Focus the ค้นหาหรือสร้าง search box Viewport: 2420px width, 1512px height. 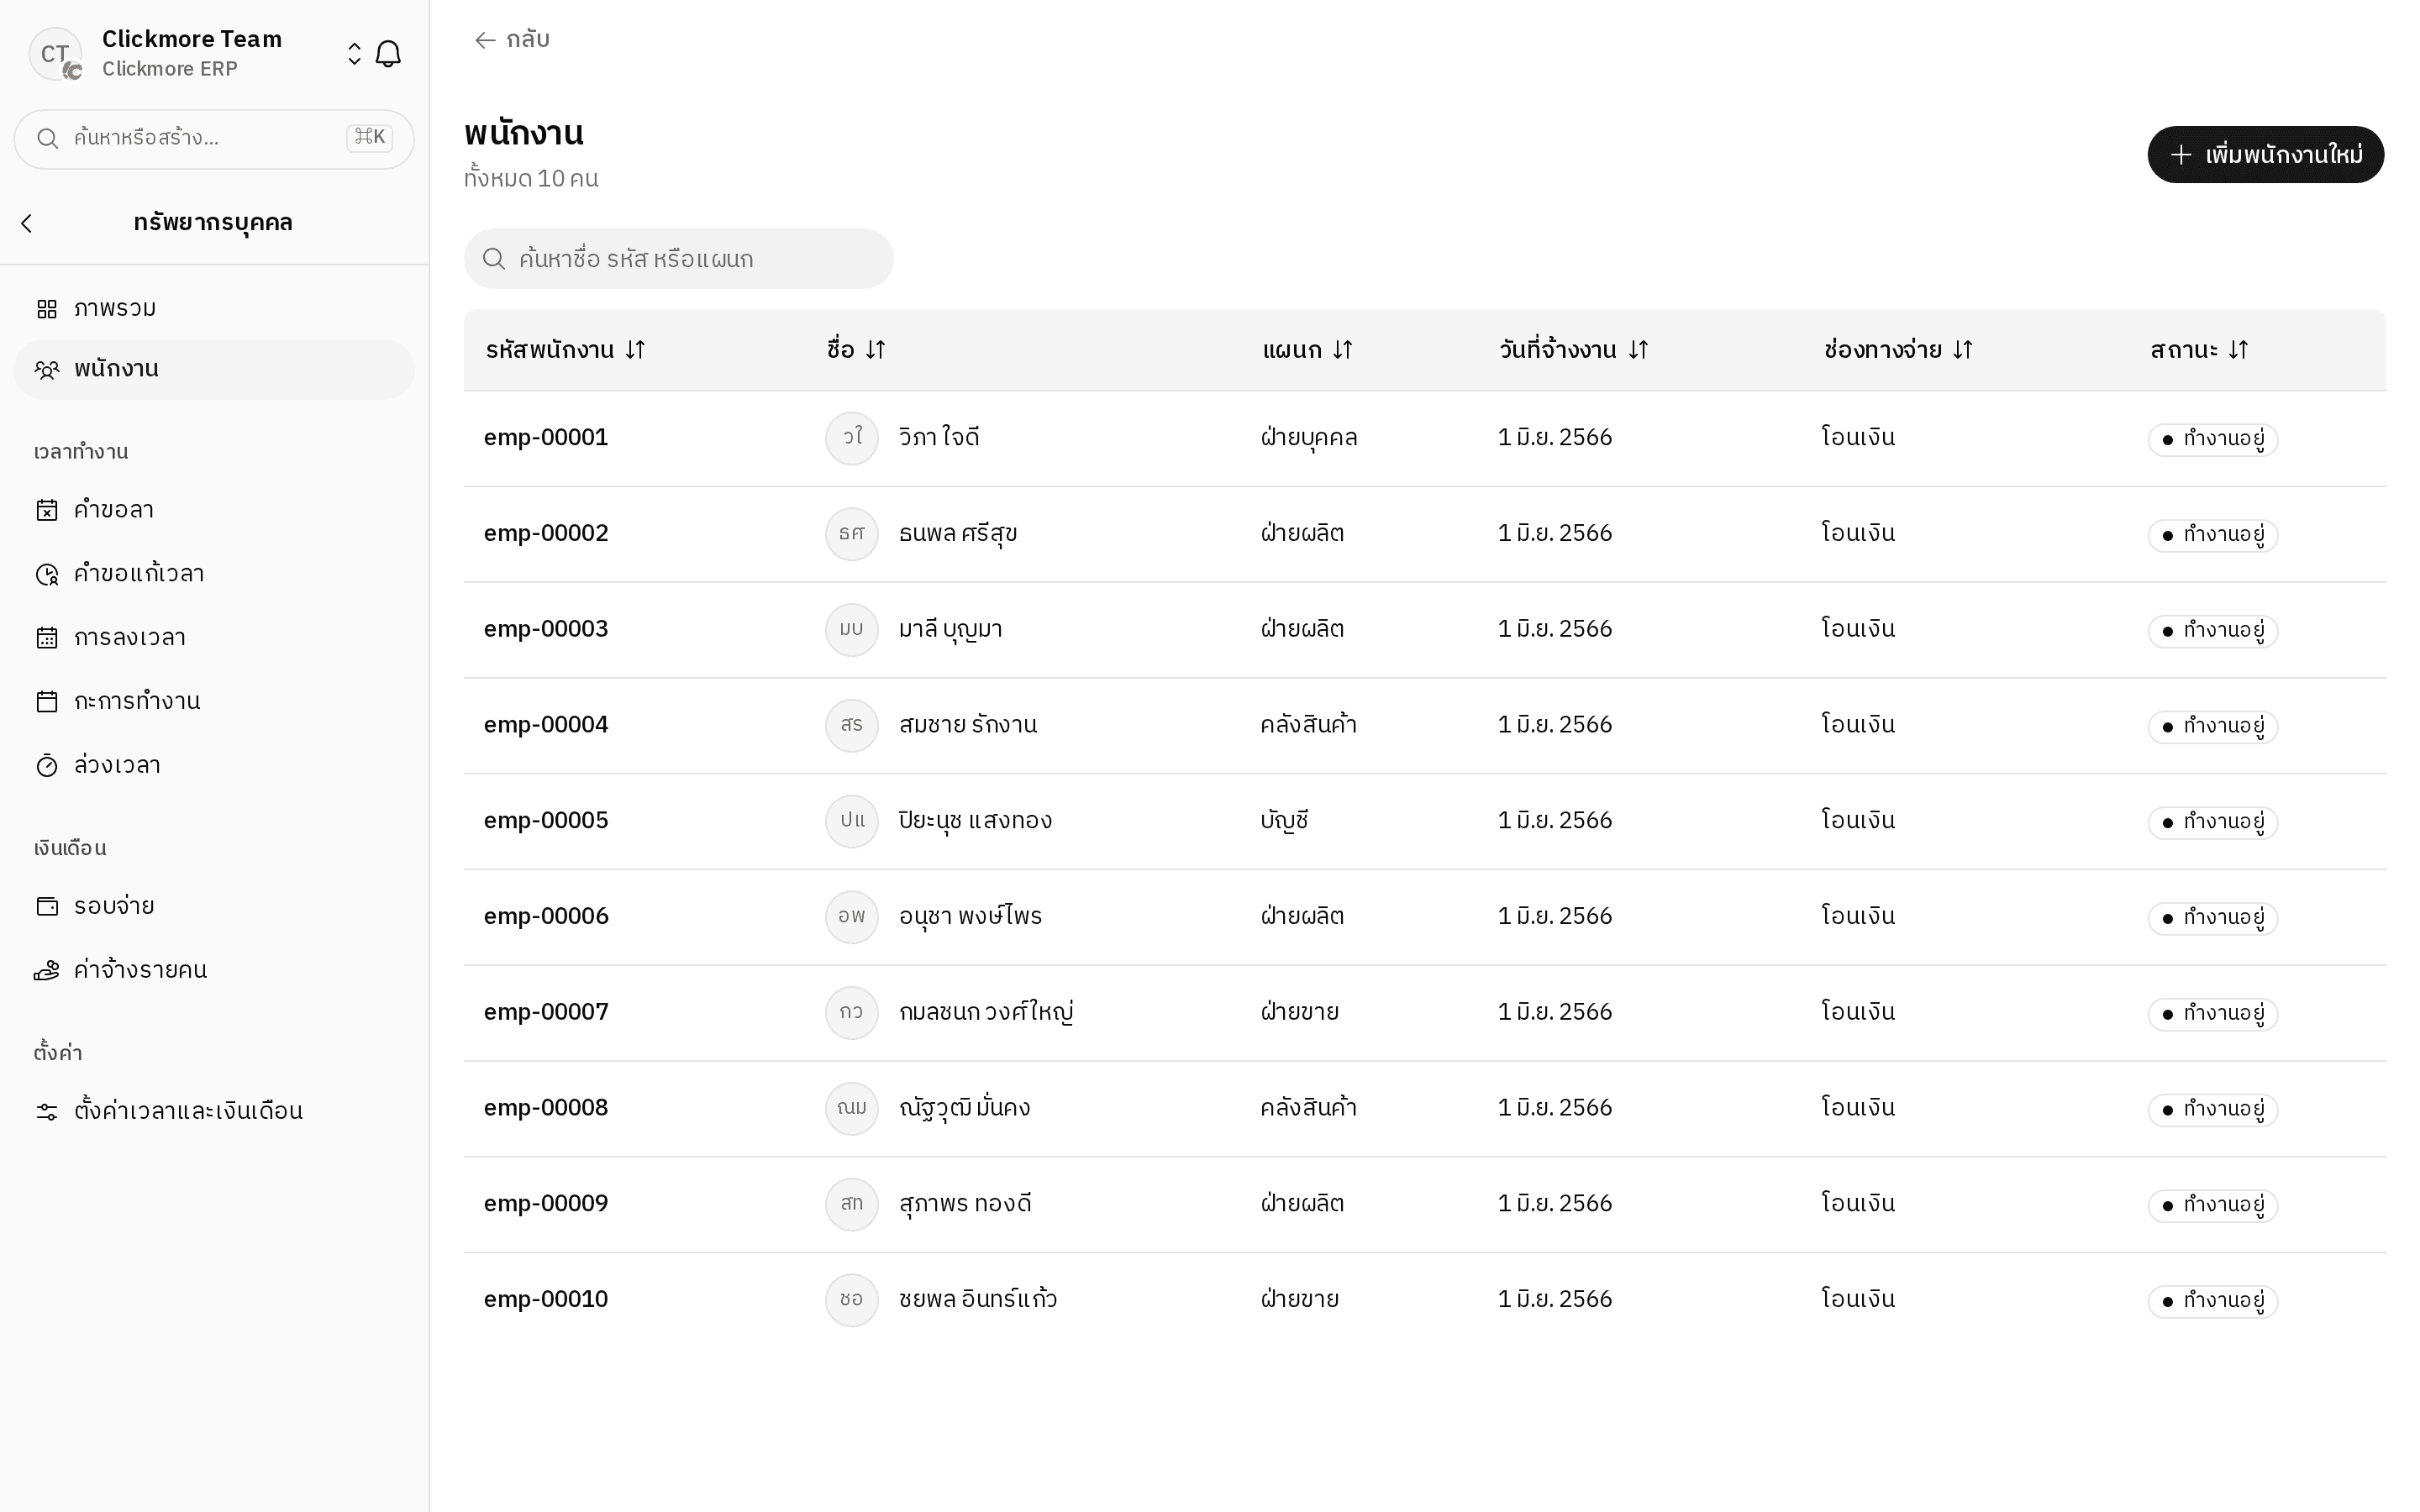214,138
